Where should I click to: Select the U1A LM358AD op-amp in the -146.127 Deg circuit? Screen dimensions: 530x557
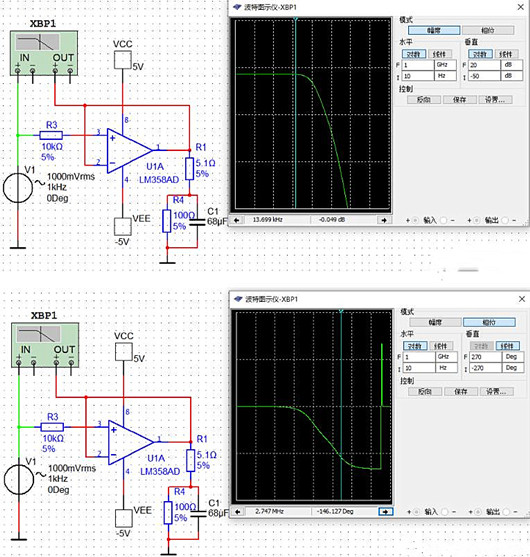click(131, 442)
